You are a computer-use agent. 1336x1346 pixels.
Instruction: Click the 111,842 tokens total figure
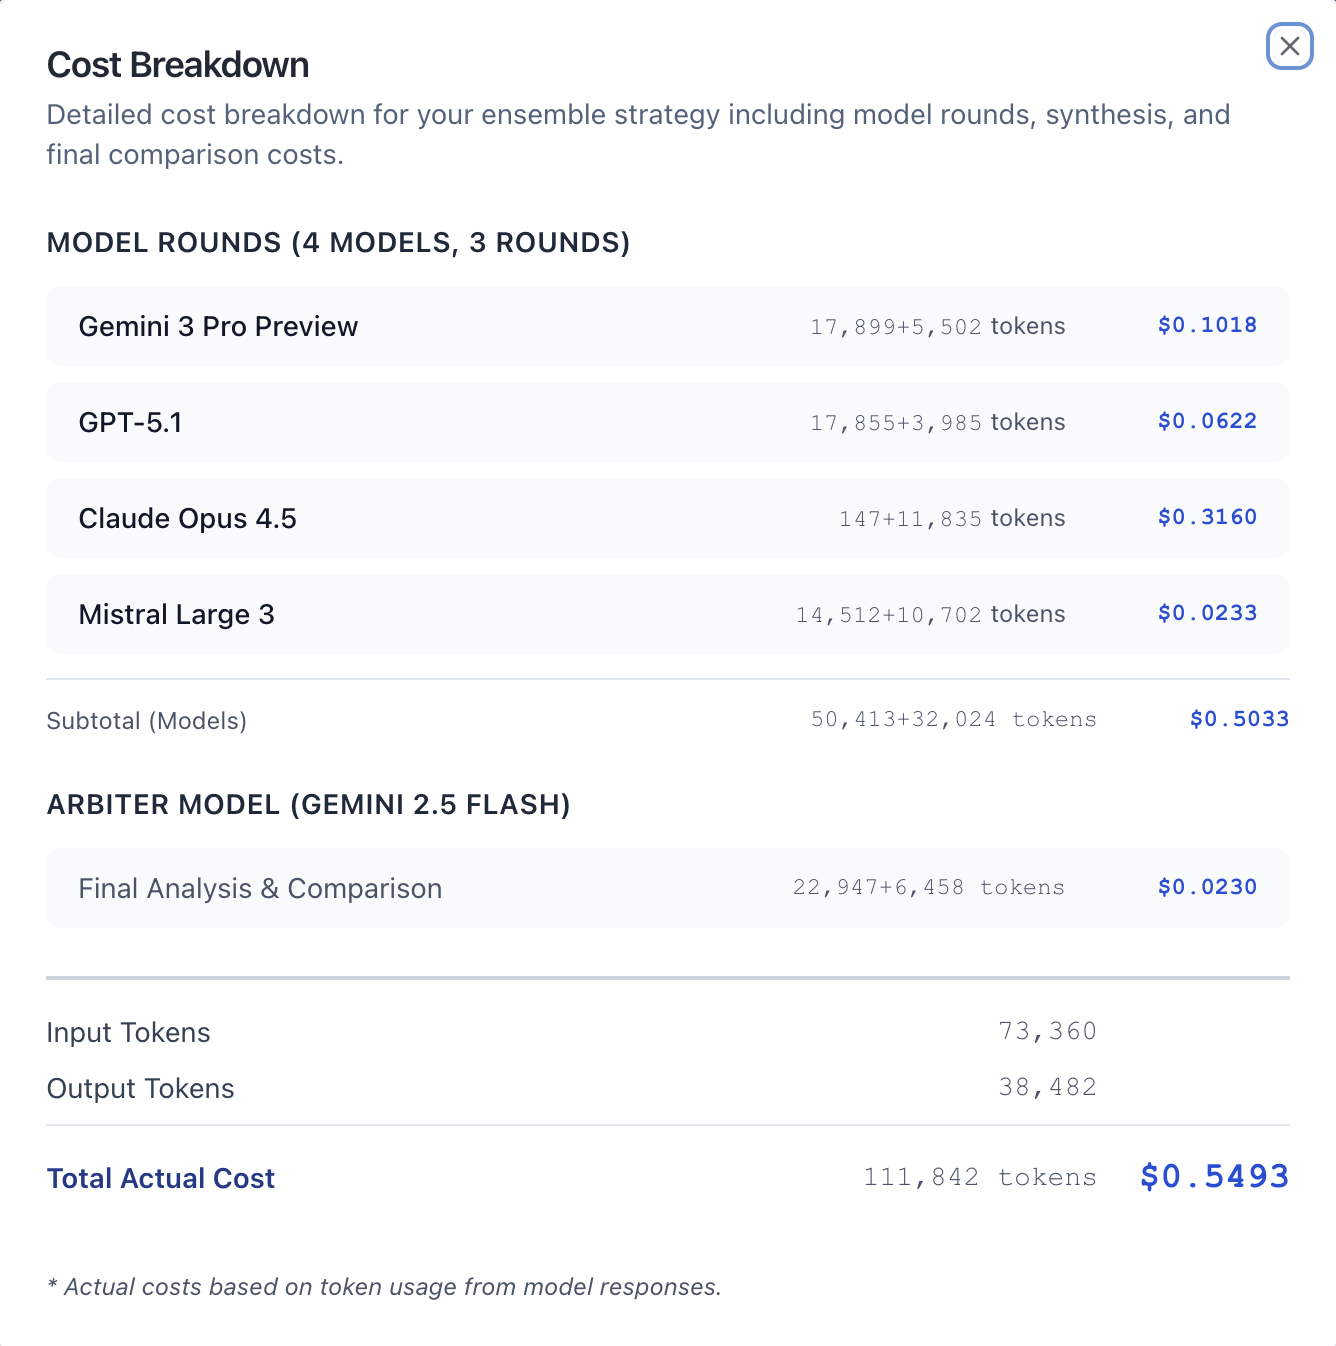[979, 1177]
